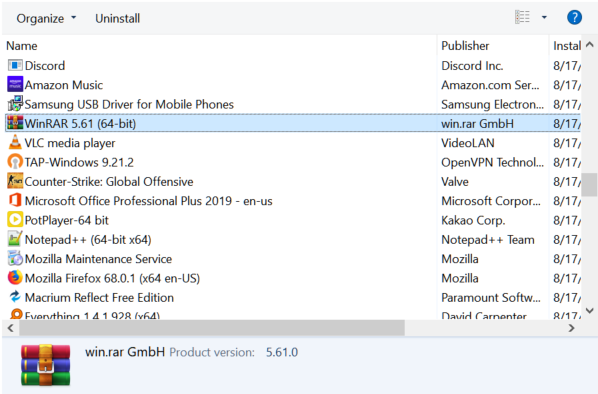The width and height of the screenshot is (598, 394).
Task: Open the view options dropdown arrow
Action: (x=544, y=18)
